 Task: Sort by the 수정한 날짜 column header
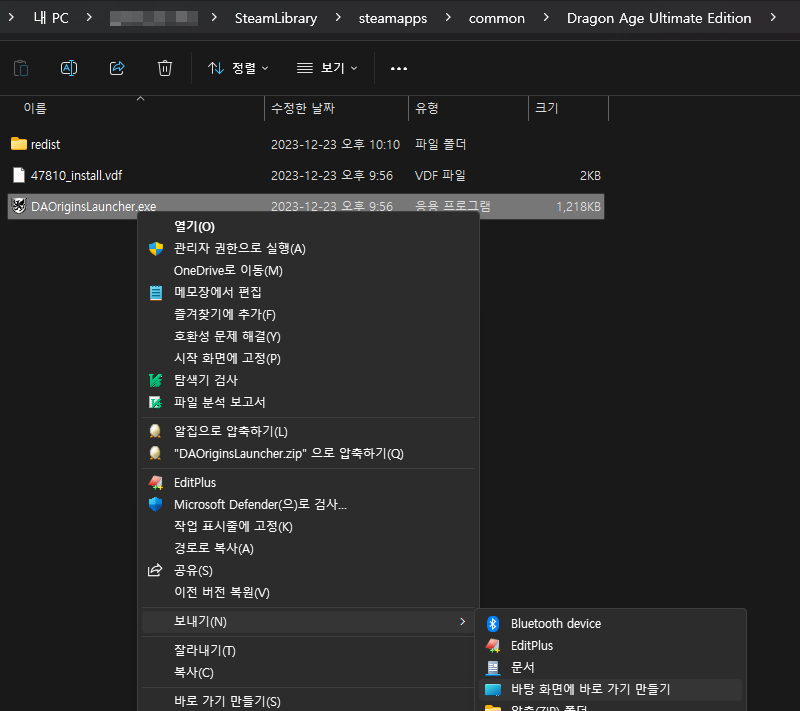coord(336,108)
